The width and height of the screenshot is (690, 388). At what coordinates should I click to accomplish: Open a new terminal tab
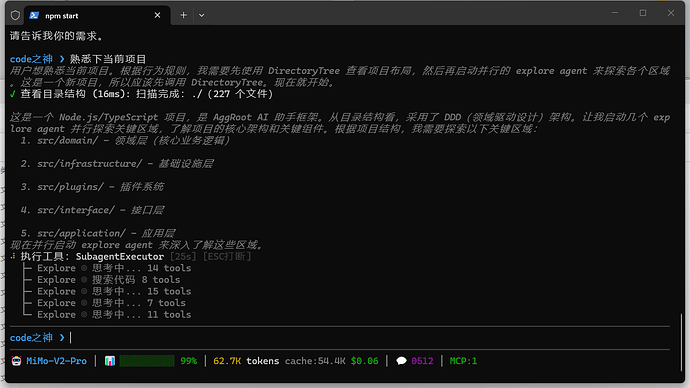tap(184, 15)
